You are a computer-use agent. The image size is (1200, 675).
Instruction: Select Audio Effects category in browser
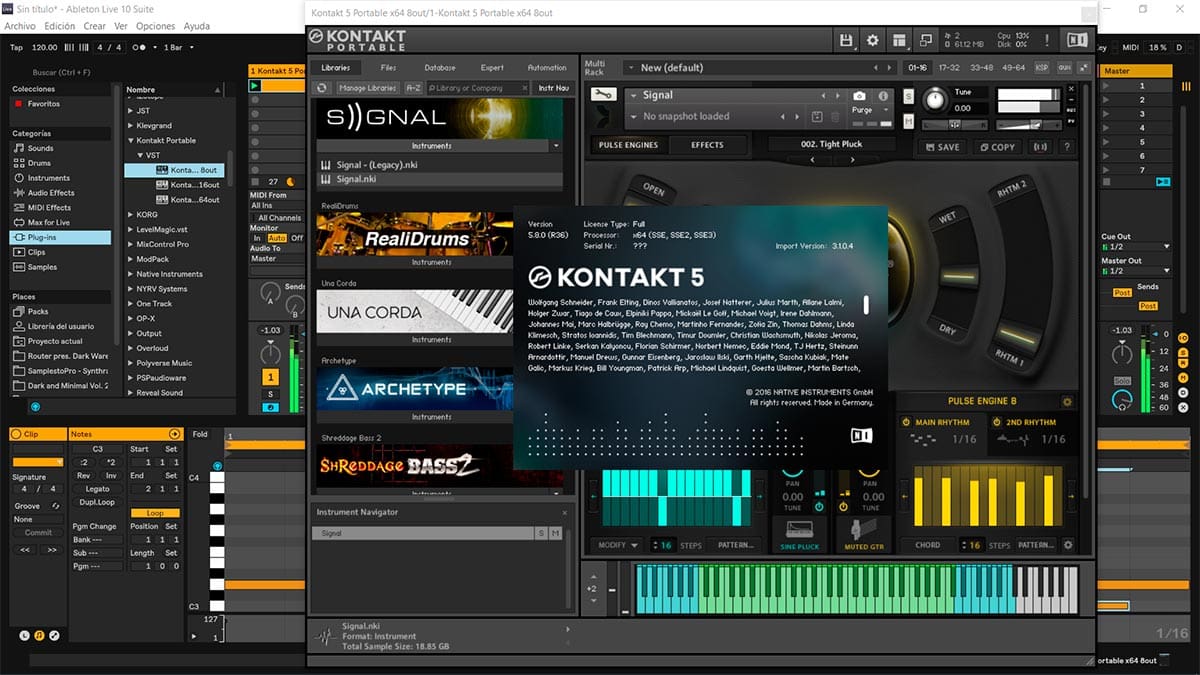pos(50,193)
